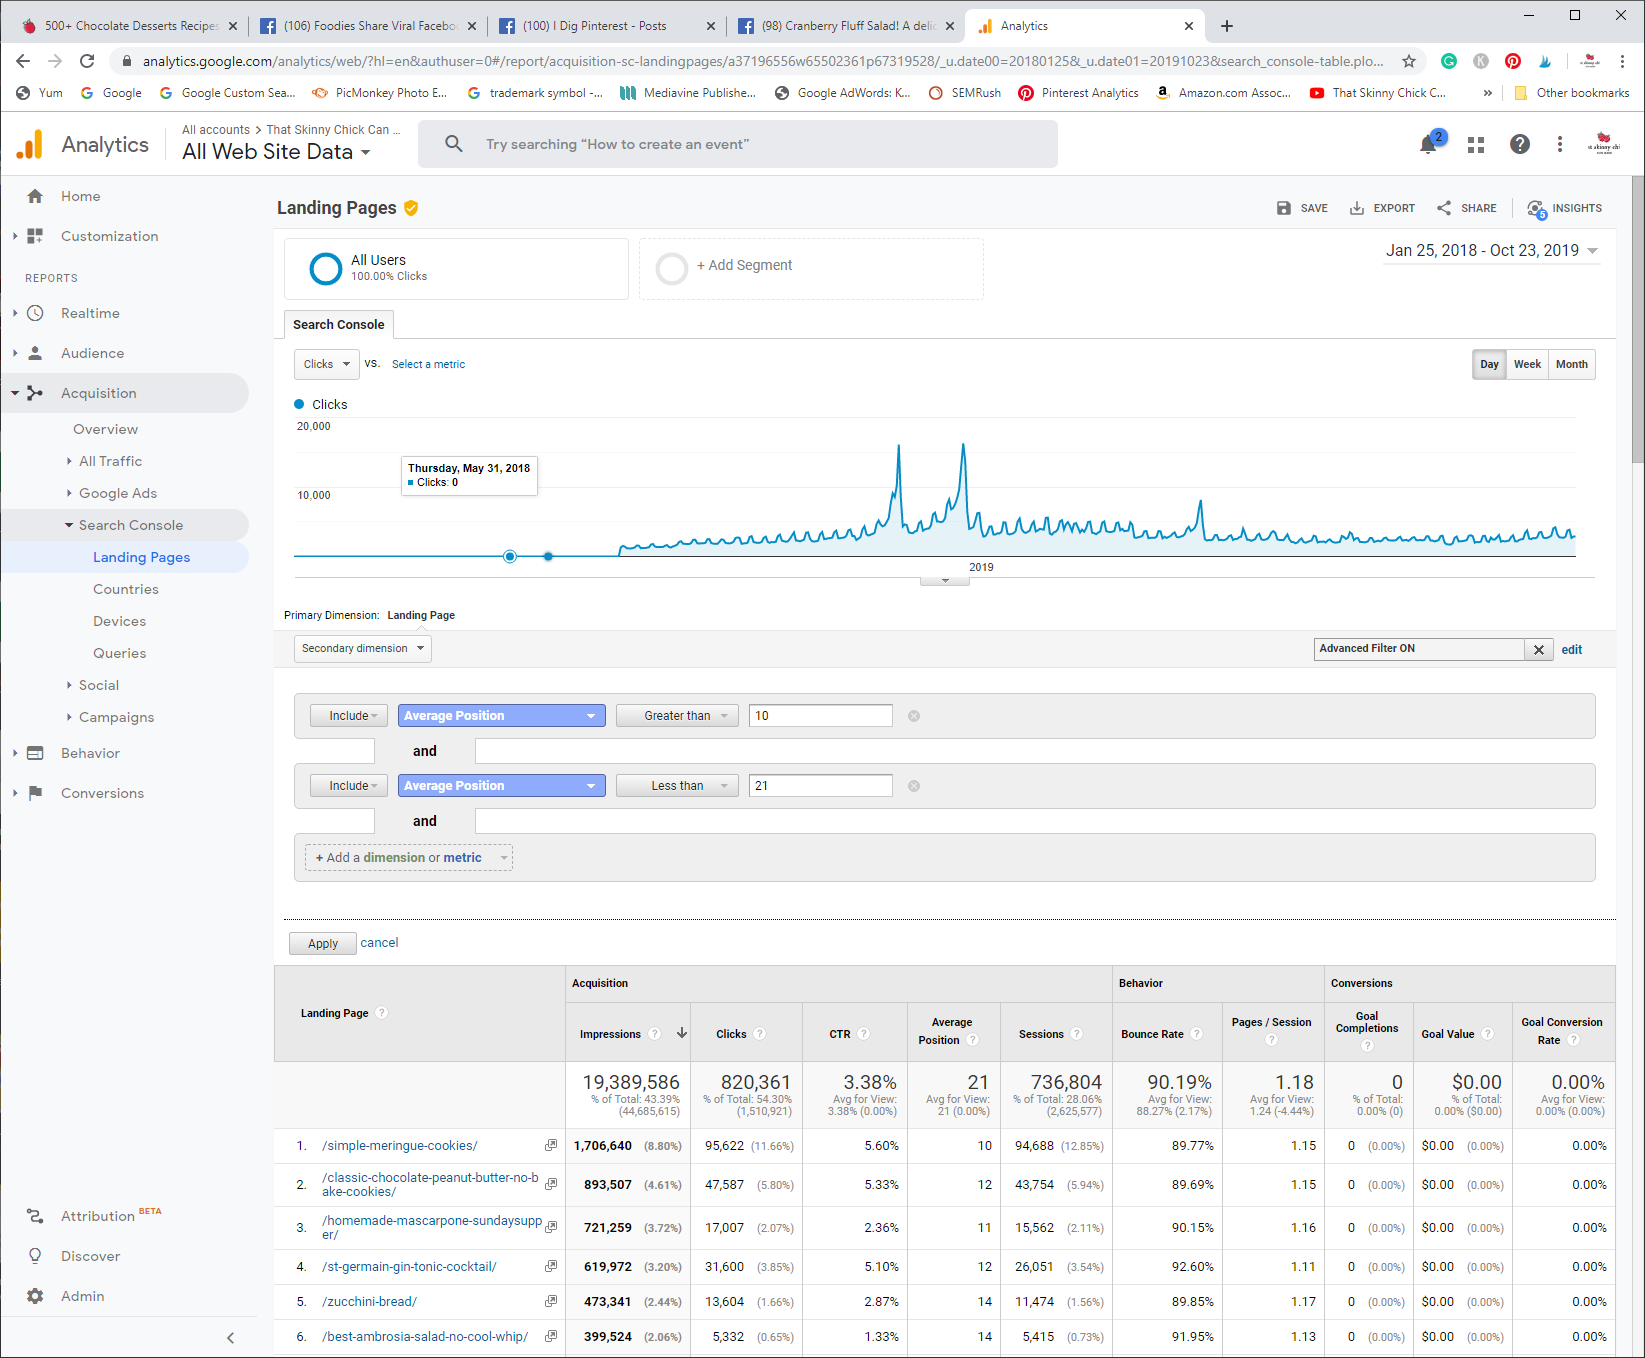Screen dimensions: 1645x1358
Task: Click the Share report icon
Action: tap(1444, 208)
